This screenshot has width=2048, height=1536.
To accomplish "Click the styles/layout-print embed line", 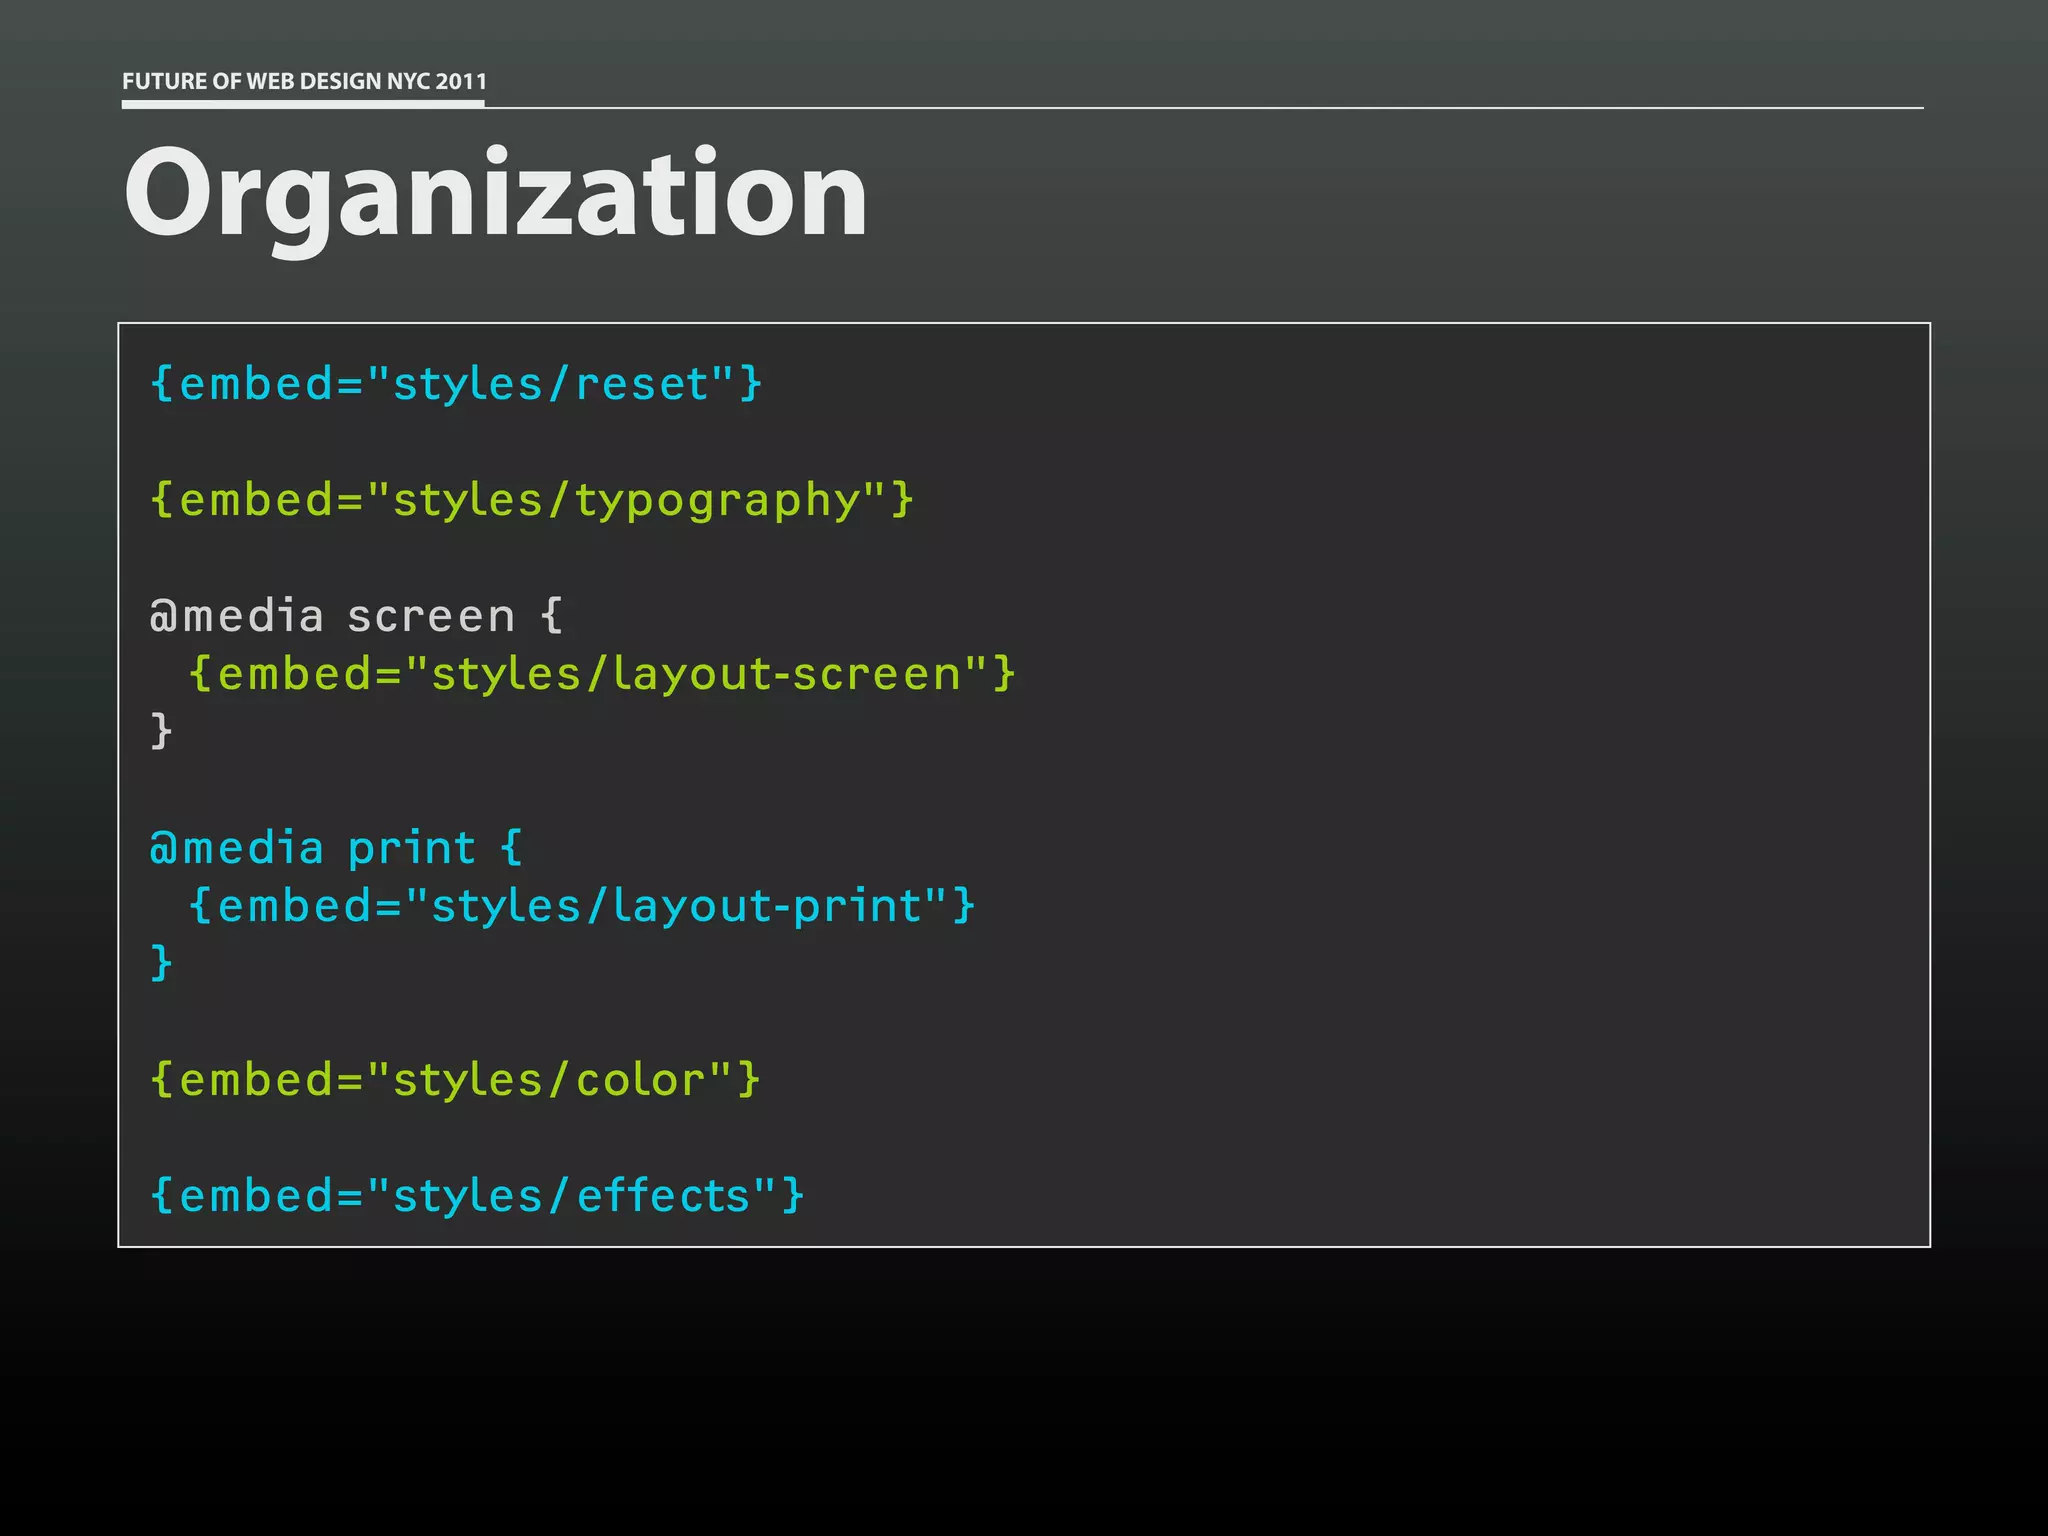I will tap(581, 906).
